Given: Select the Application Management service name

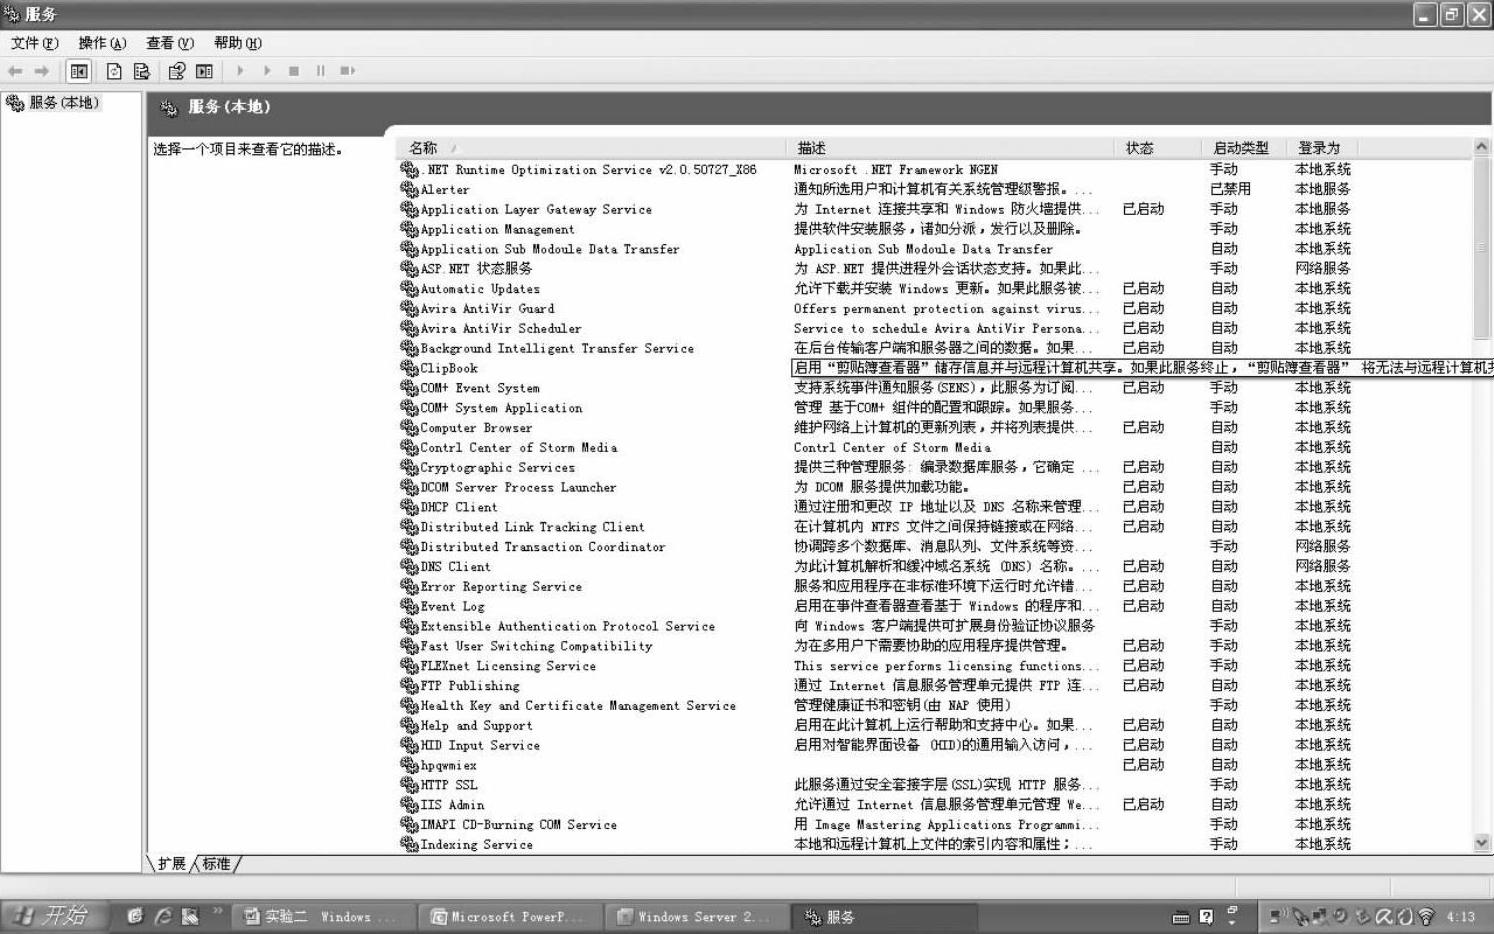Looking at the screenshot, I should [x=497, y=229].
